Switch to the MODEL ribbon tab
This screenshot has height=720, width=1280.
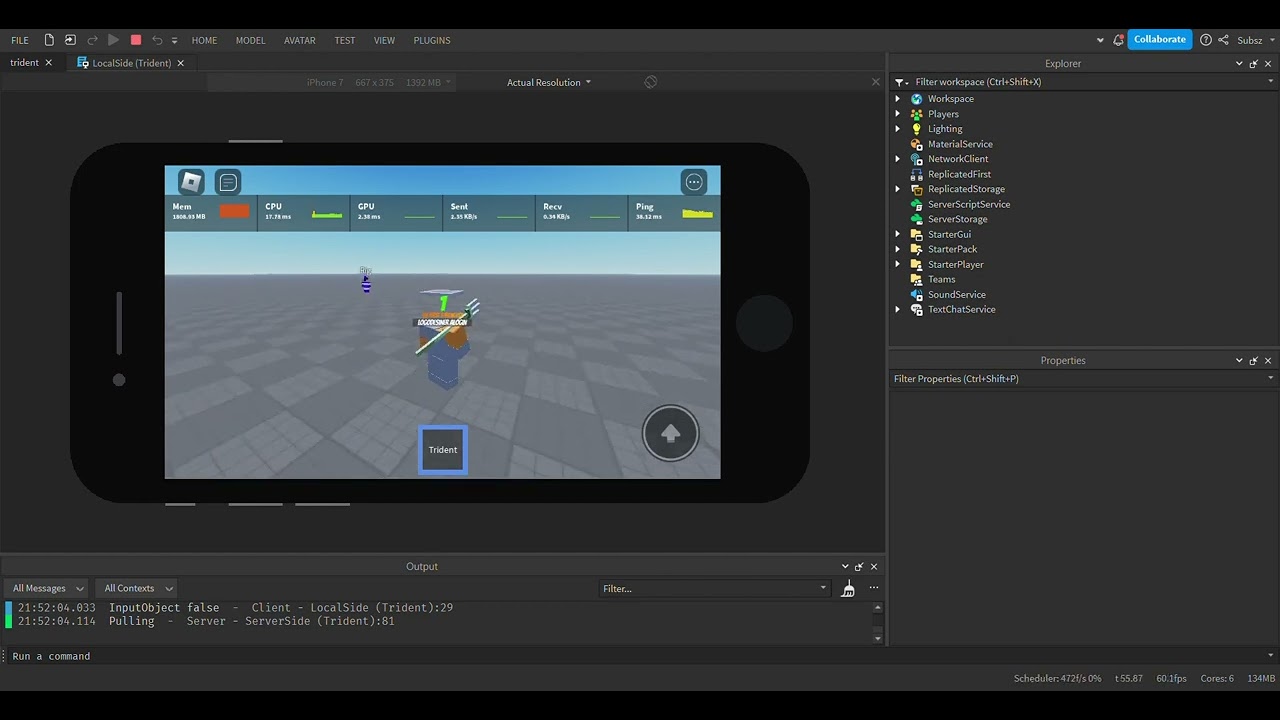(x=250, y=40)
